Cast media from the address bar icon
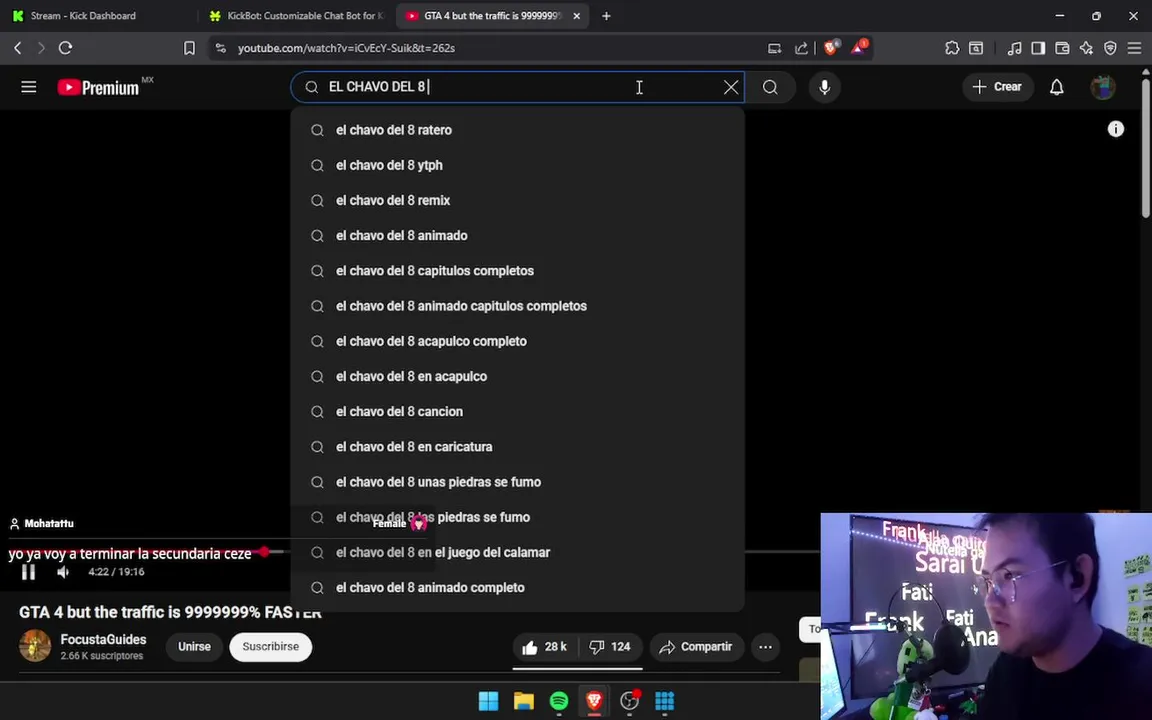The height and width of the screenshot is (720, 1152). (x=774, y=48)
